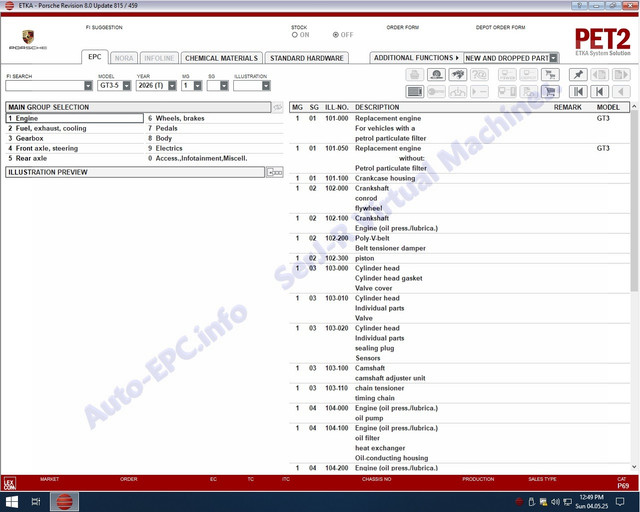Open the Chemical Materials tab

pyautogui.click(x=222, y=58)
